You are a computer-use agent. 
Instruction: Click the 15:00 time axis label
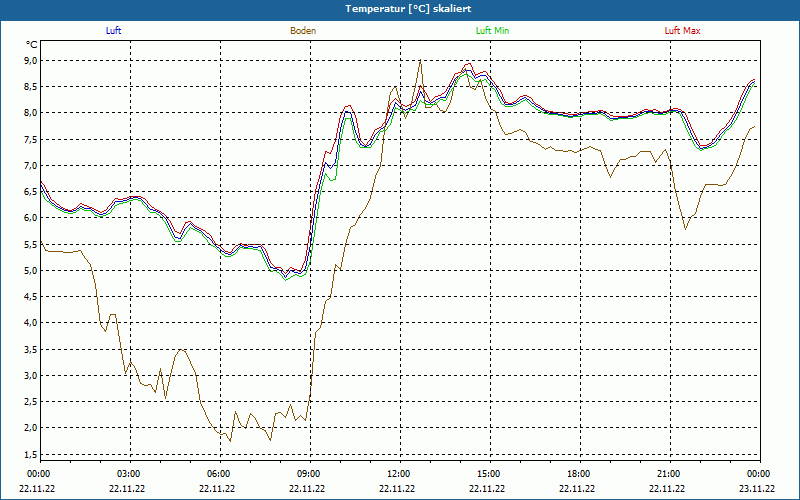[490, 474]
